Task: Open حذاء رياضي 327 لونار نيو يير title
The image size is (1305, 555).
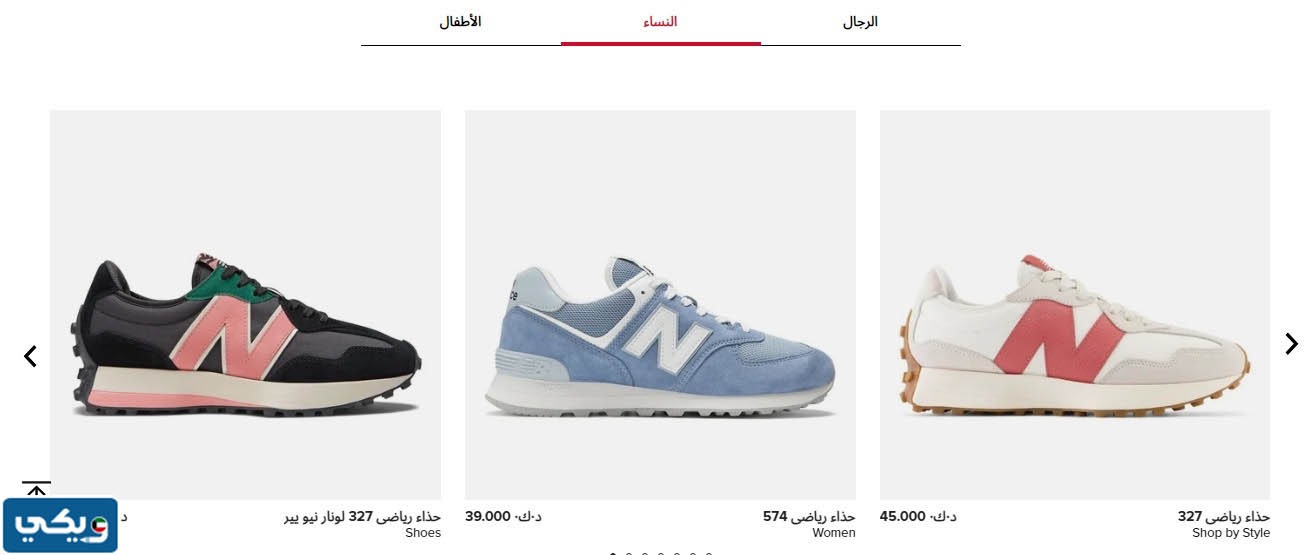Action: 362,517
